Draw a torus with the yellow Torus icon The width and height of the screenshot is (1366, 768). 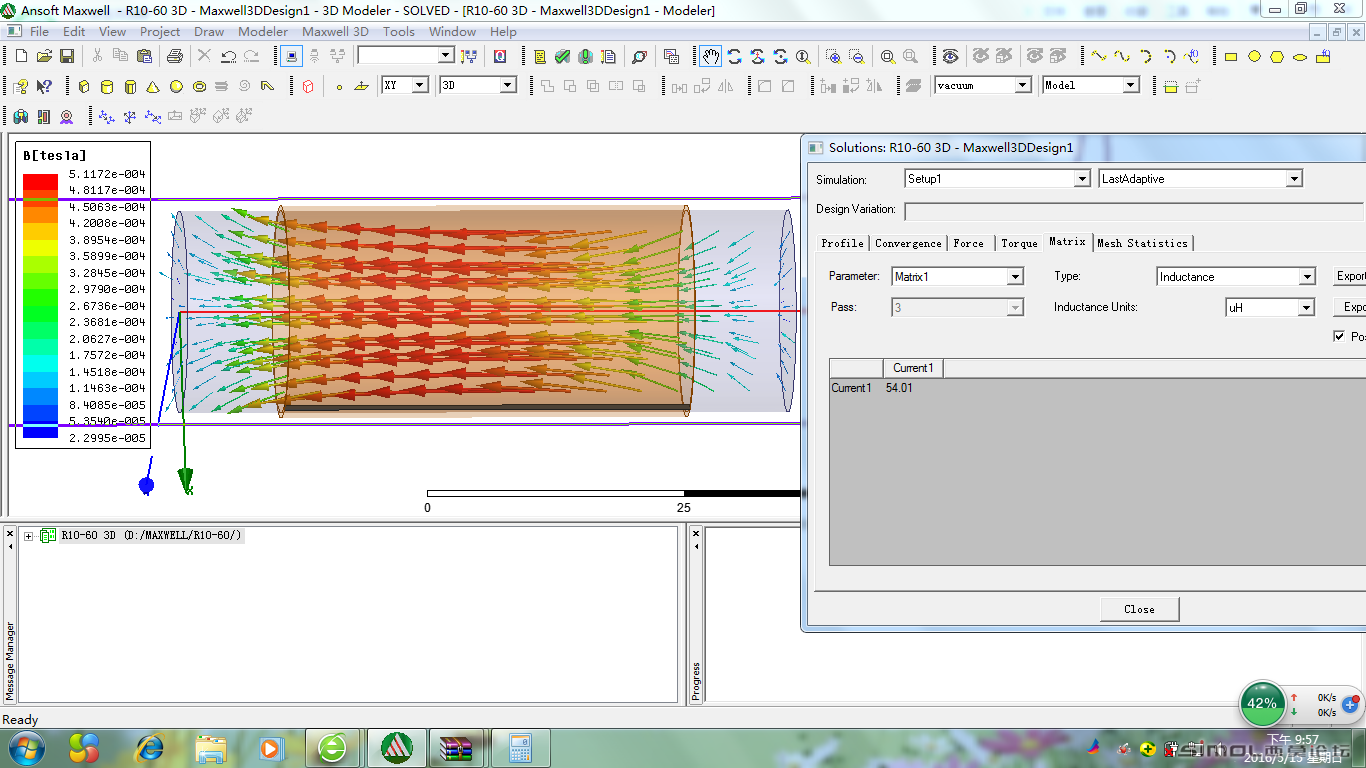(199, 86)
